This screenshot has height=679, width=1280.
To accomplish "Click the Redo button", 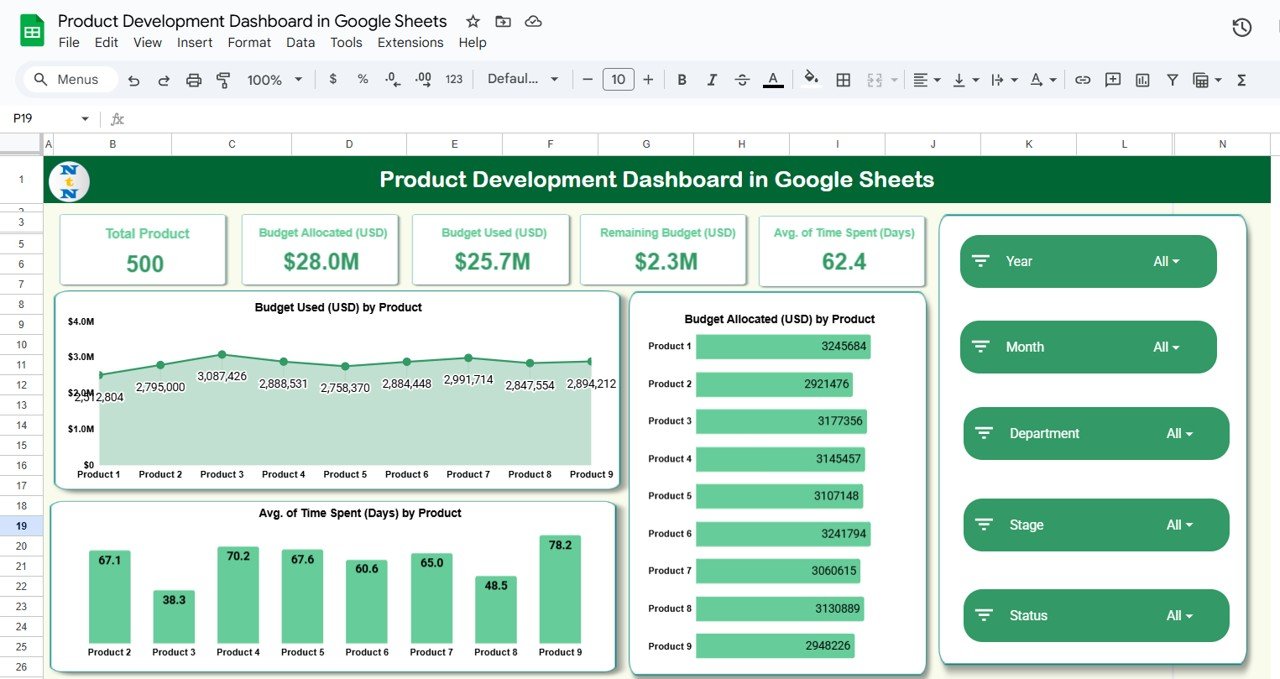I will click(x=163, y=79).
